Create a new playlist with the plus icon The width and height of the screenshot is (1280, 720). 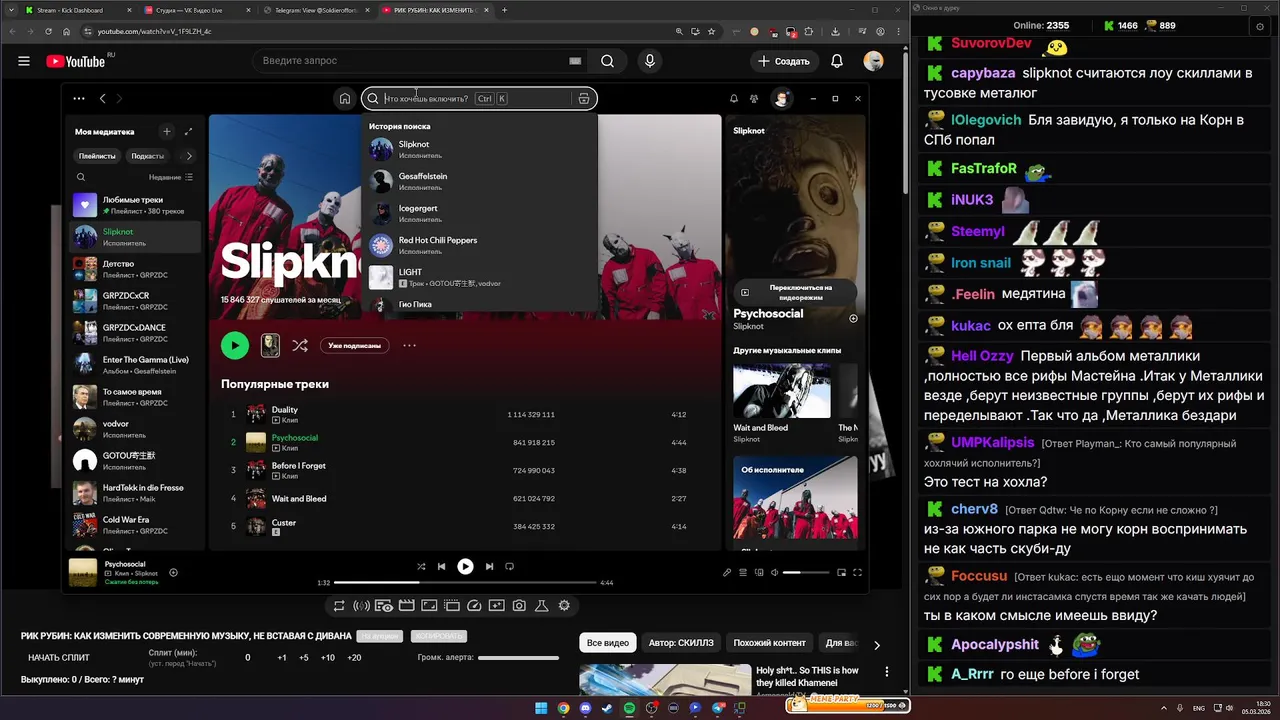tap(167, 131)
